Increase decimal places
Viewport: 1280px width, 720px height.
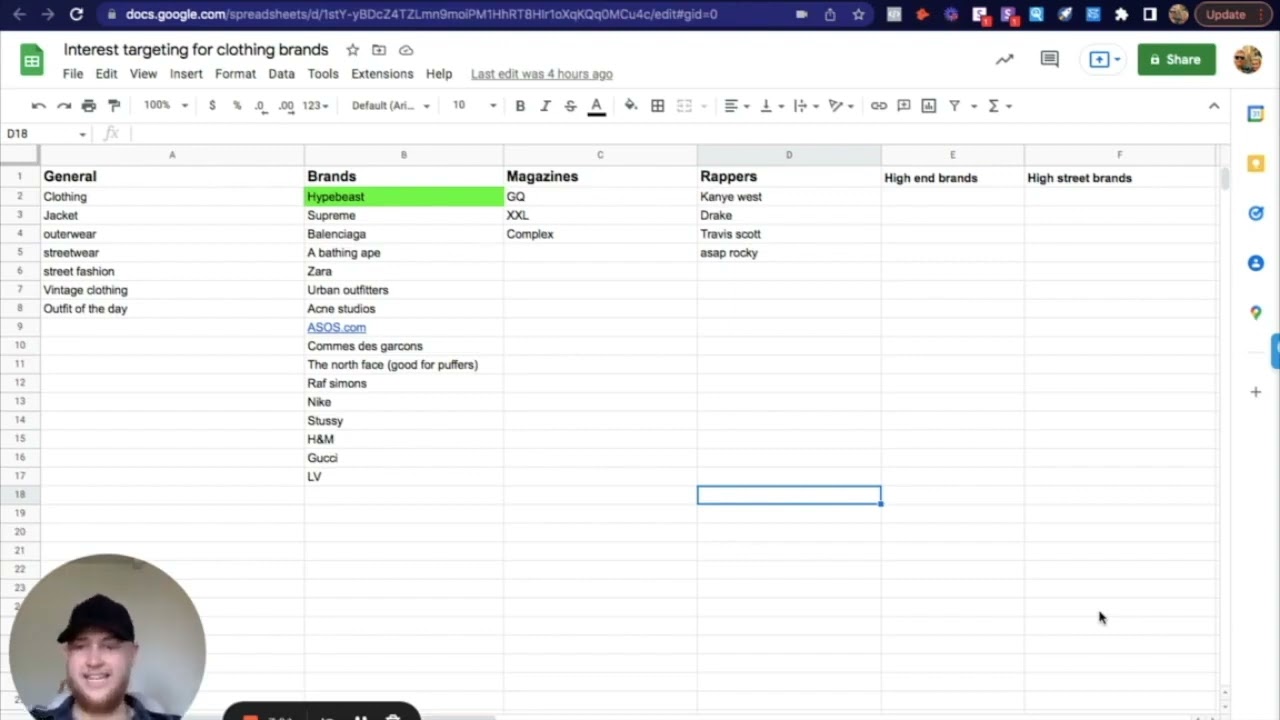tap(286, 106)
